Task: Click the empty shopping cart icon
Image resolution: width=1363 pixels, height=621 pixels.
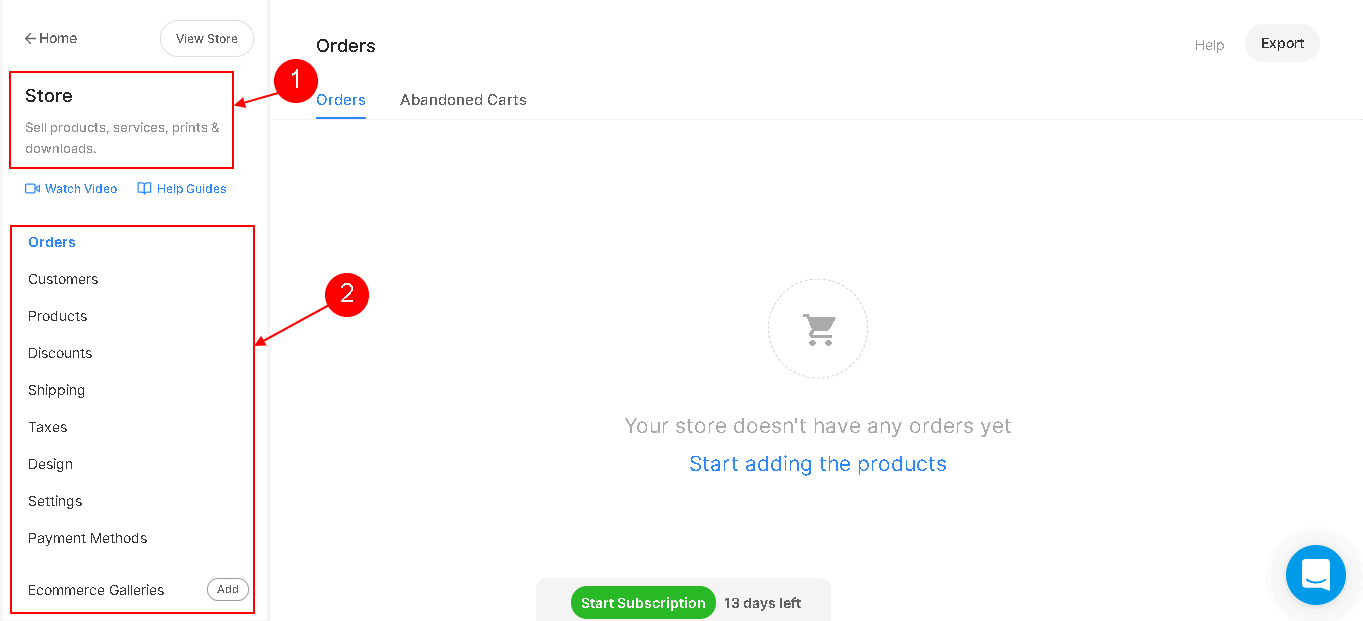Action: tap(819, 329)
